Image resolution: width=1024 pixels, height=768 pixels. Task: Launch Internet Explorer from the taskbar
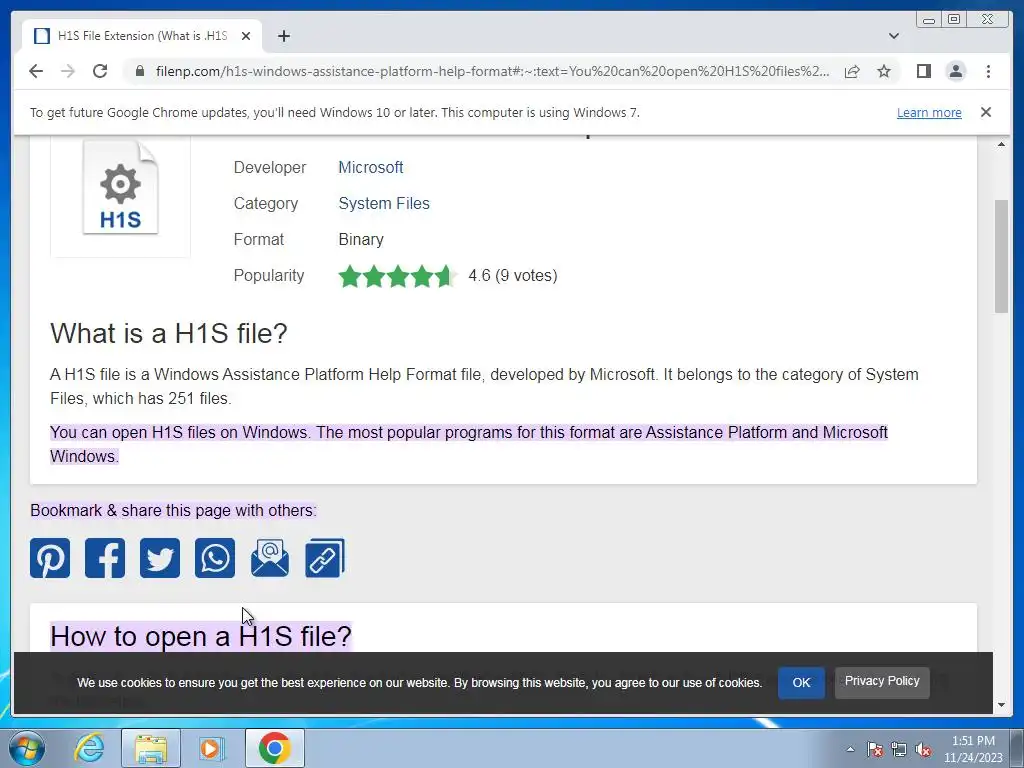point(89,748)
